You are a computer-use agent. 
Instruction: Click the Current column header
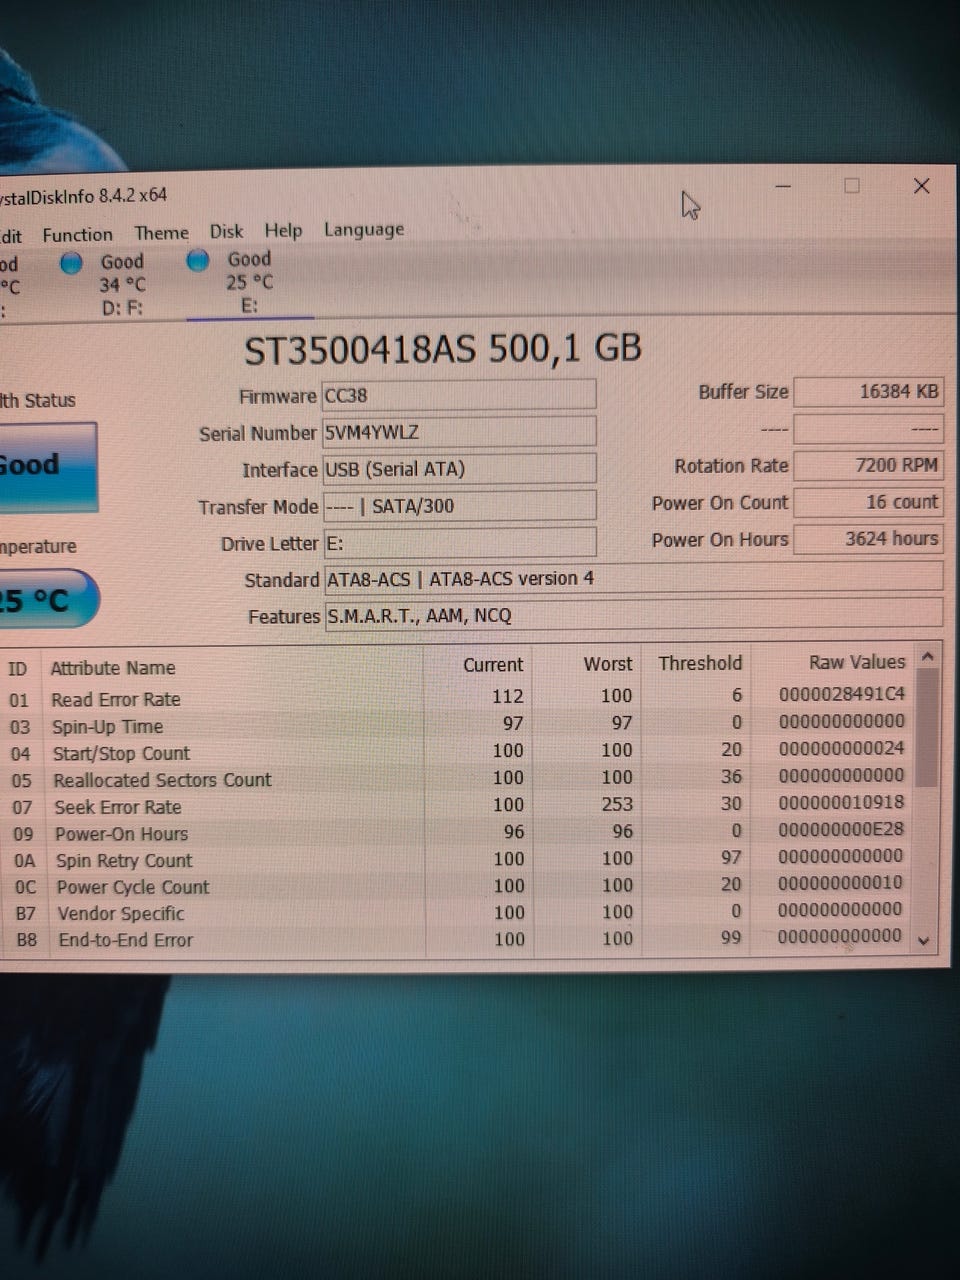point(493,665)
